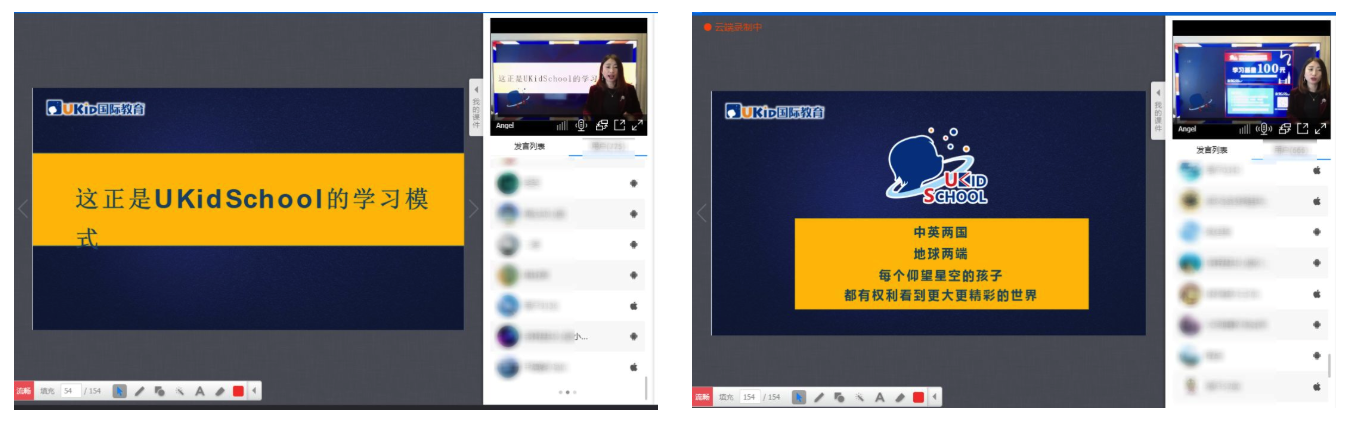Select the pointer tool in right screenshot toolbar
Screen dimensions: 1352x430
click(799, 397)
